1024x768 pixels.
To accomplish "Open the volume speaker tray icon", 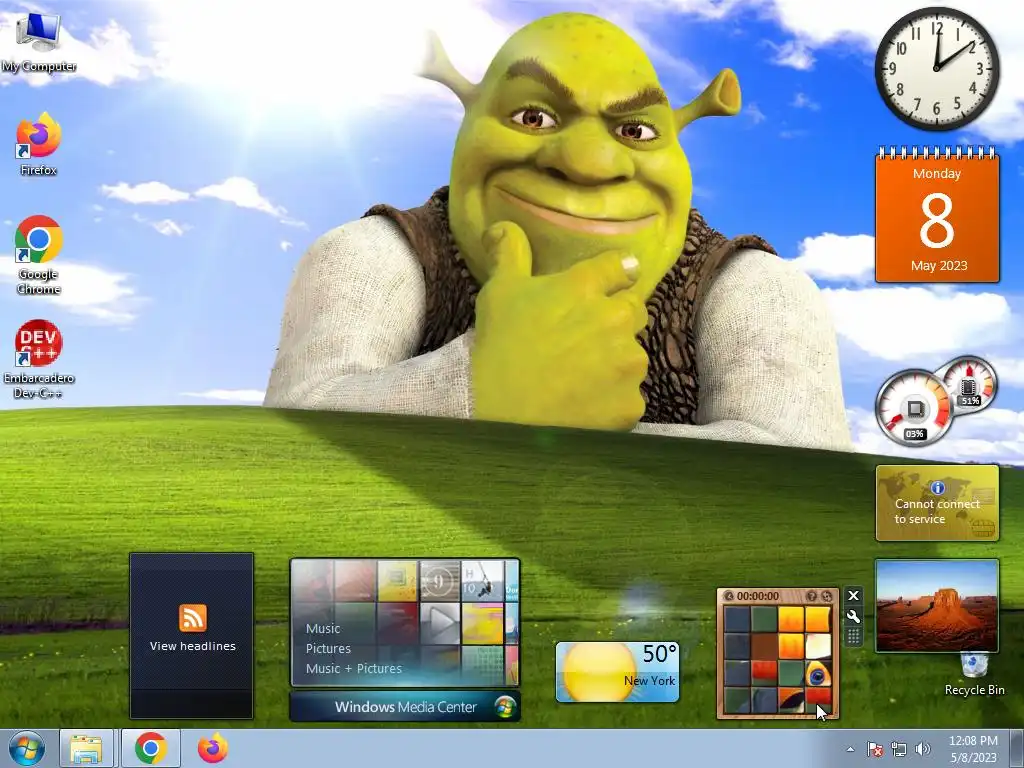I will pyautogui.click(x=923, y=749).
